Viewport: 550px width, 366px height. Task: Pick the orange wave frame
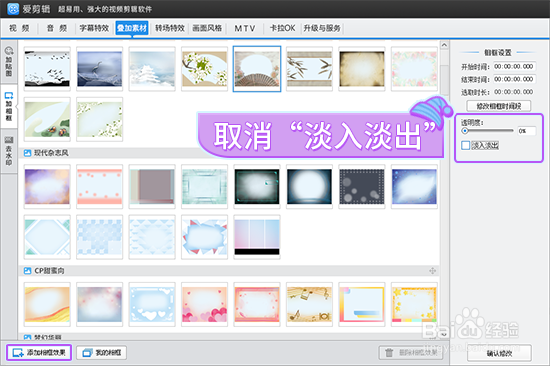pyautogui.click(x=47, y=305)
